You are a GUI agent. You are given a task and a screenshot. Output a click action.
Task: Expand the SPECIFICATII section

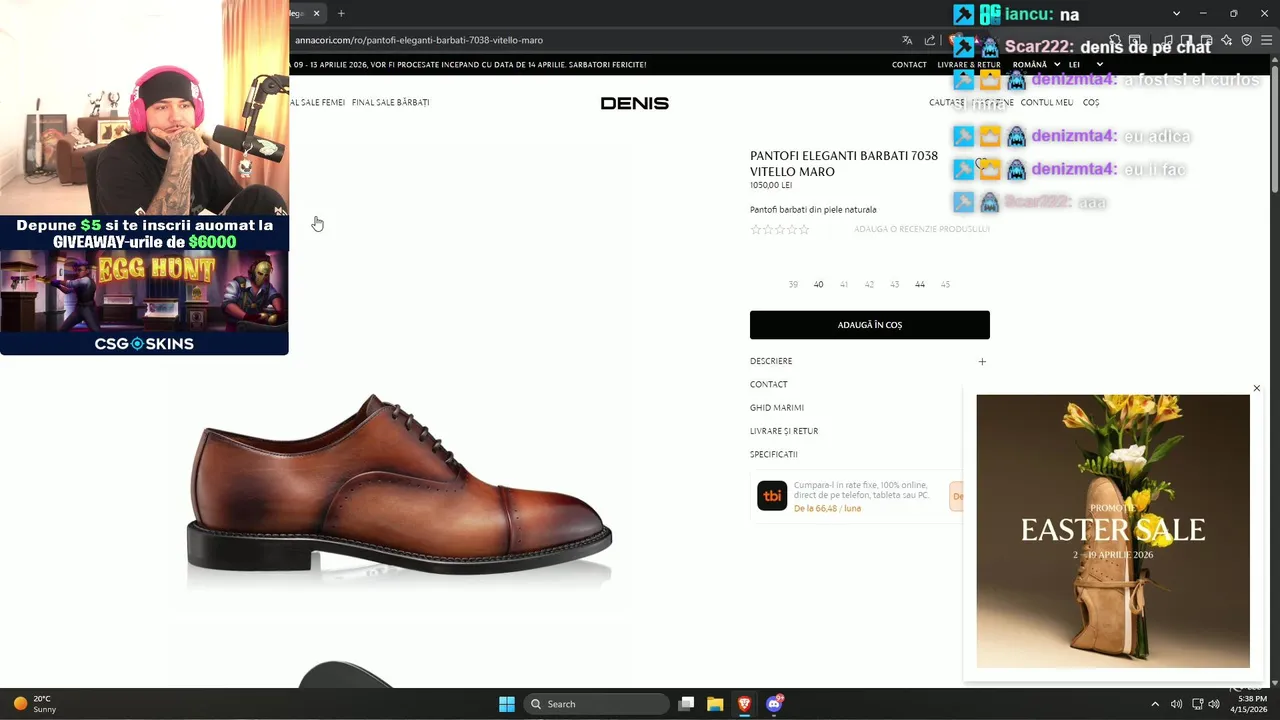tap(774, 454)
